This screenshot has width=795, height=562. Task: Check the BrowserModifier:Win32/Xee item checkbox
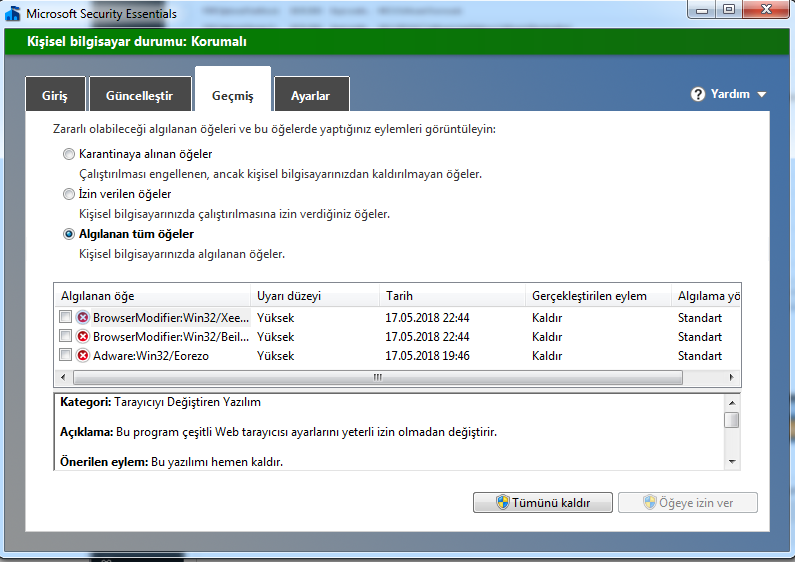tap(65, 317)
